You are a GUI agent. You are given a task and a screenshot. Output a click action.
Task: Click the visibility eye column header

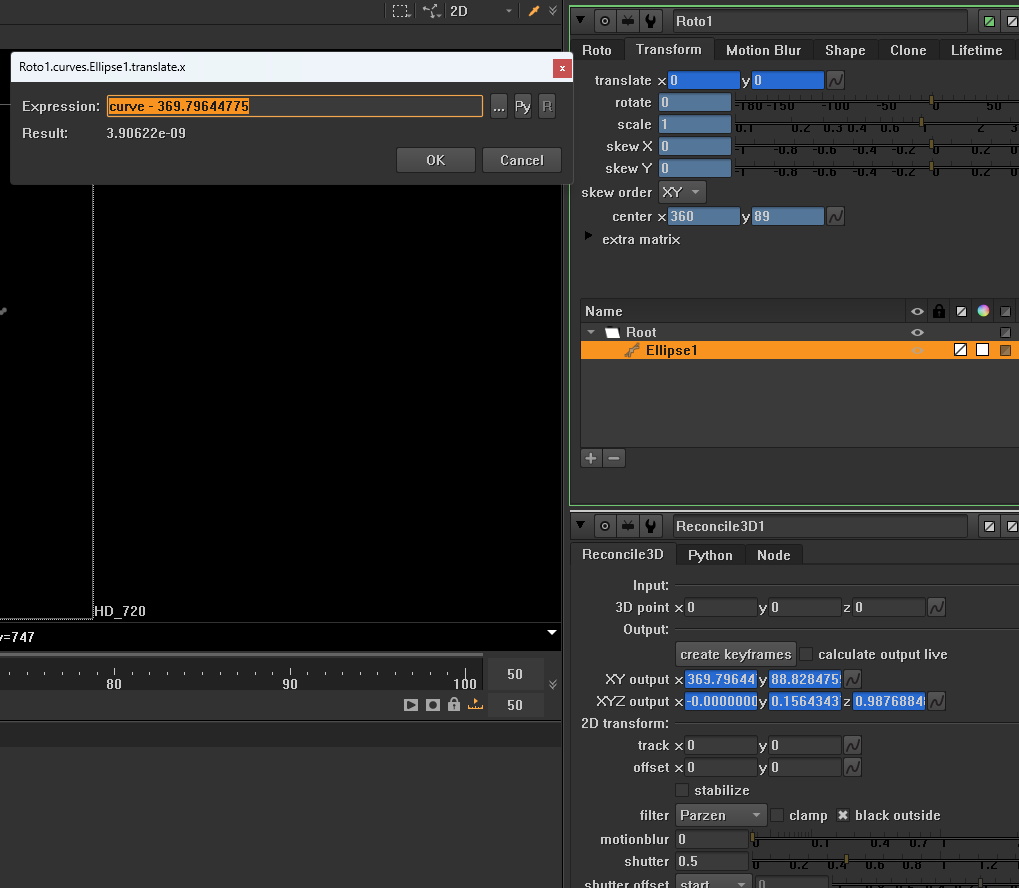pos(917,311)
